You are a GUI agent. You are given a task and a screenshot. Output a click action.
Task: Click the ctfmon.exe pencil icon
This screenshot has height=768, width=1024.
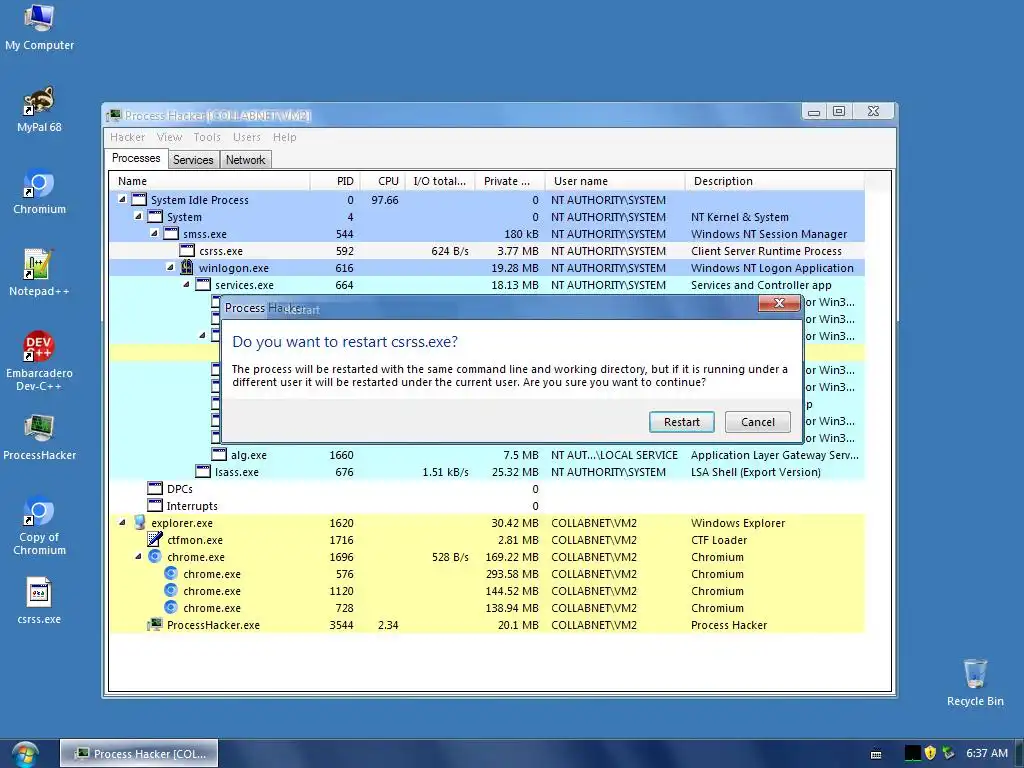click(x=155, y=539)
